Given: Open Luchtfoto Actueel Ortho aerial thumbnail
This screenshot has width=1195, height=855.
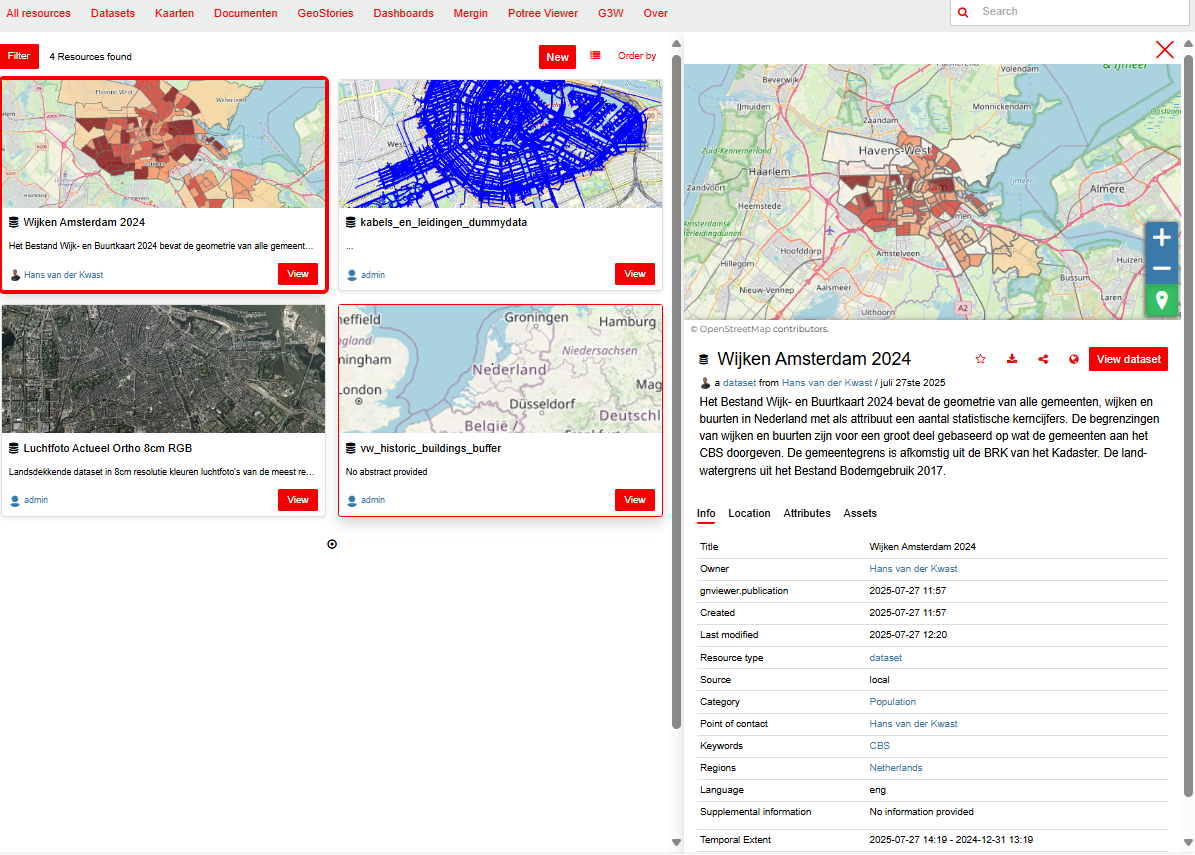Looking at the screenshot, I should [x=164, y=370].
